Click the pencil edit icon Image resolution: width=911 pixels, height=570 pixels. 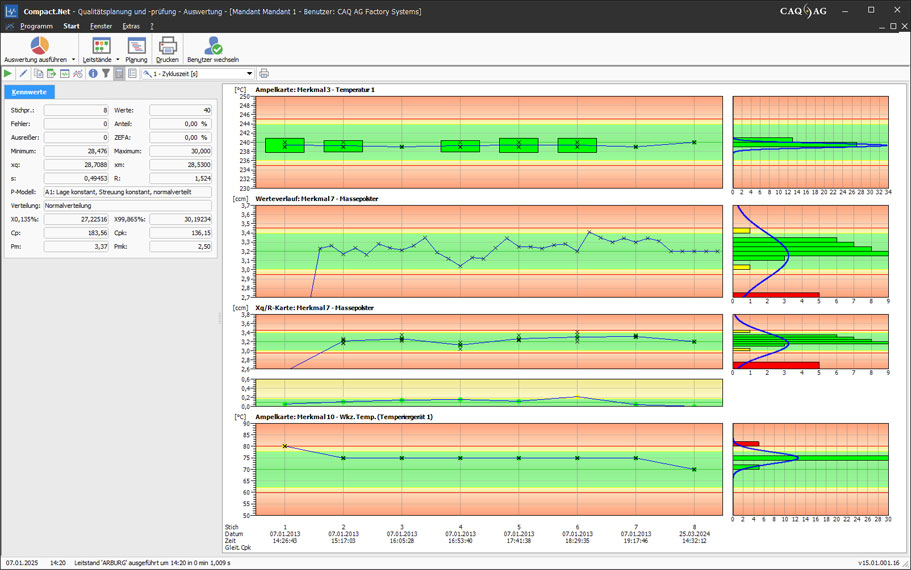point(23,74)
